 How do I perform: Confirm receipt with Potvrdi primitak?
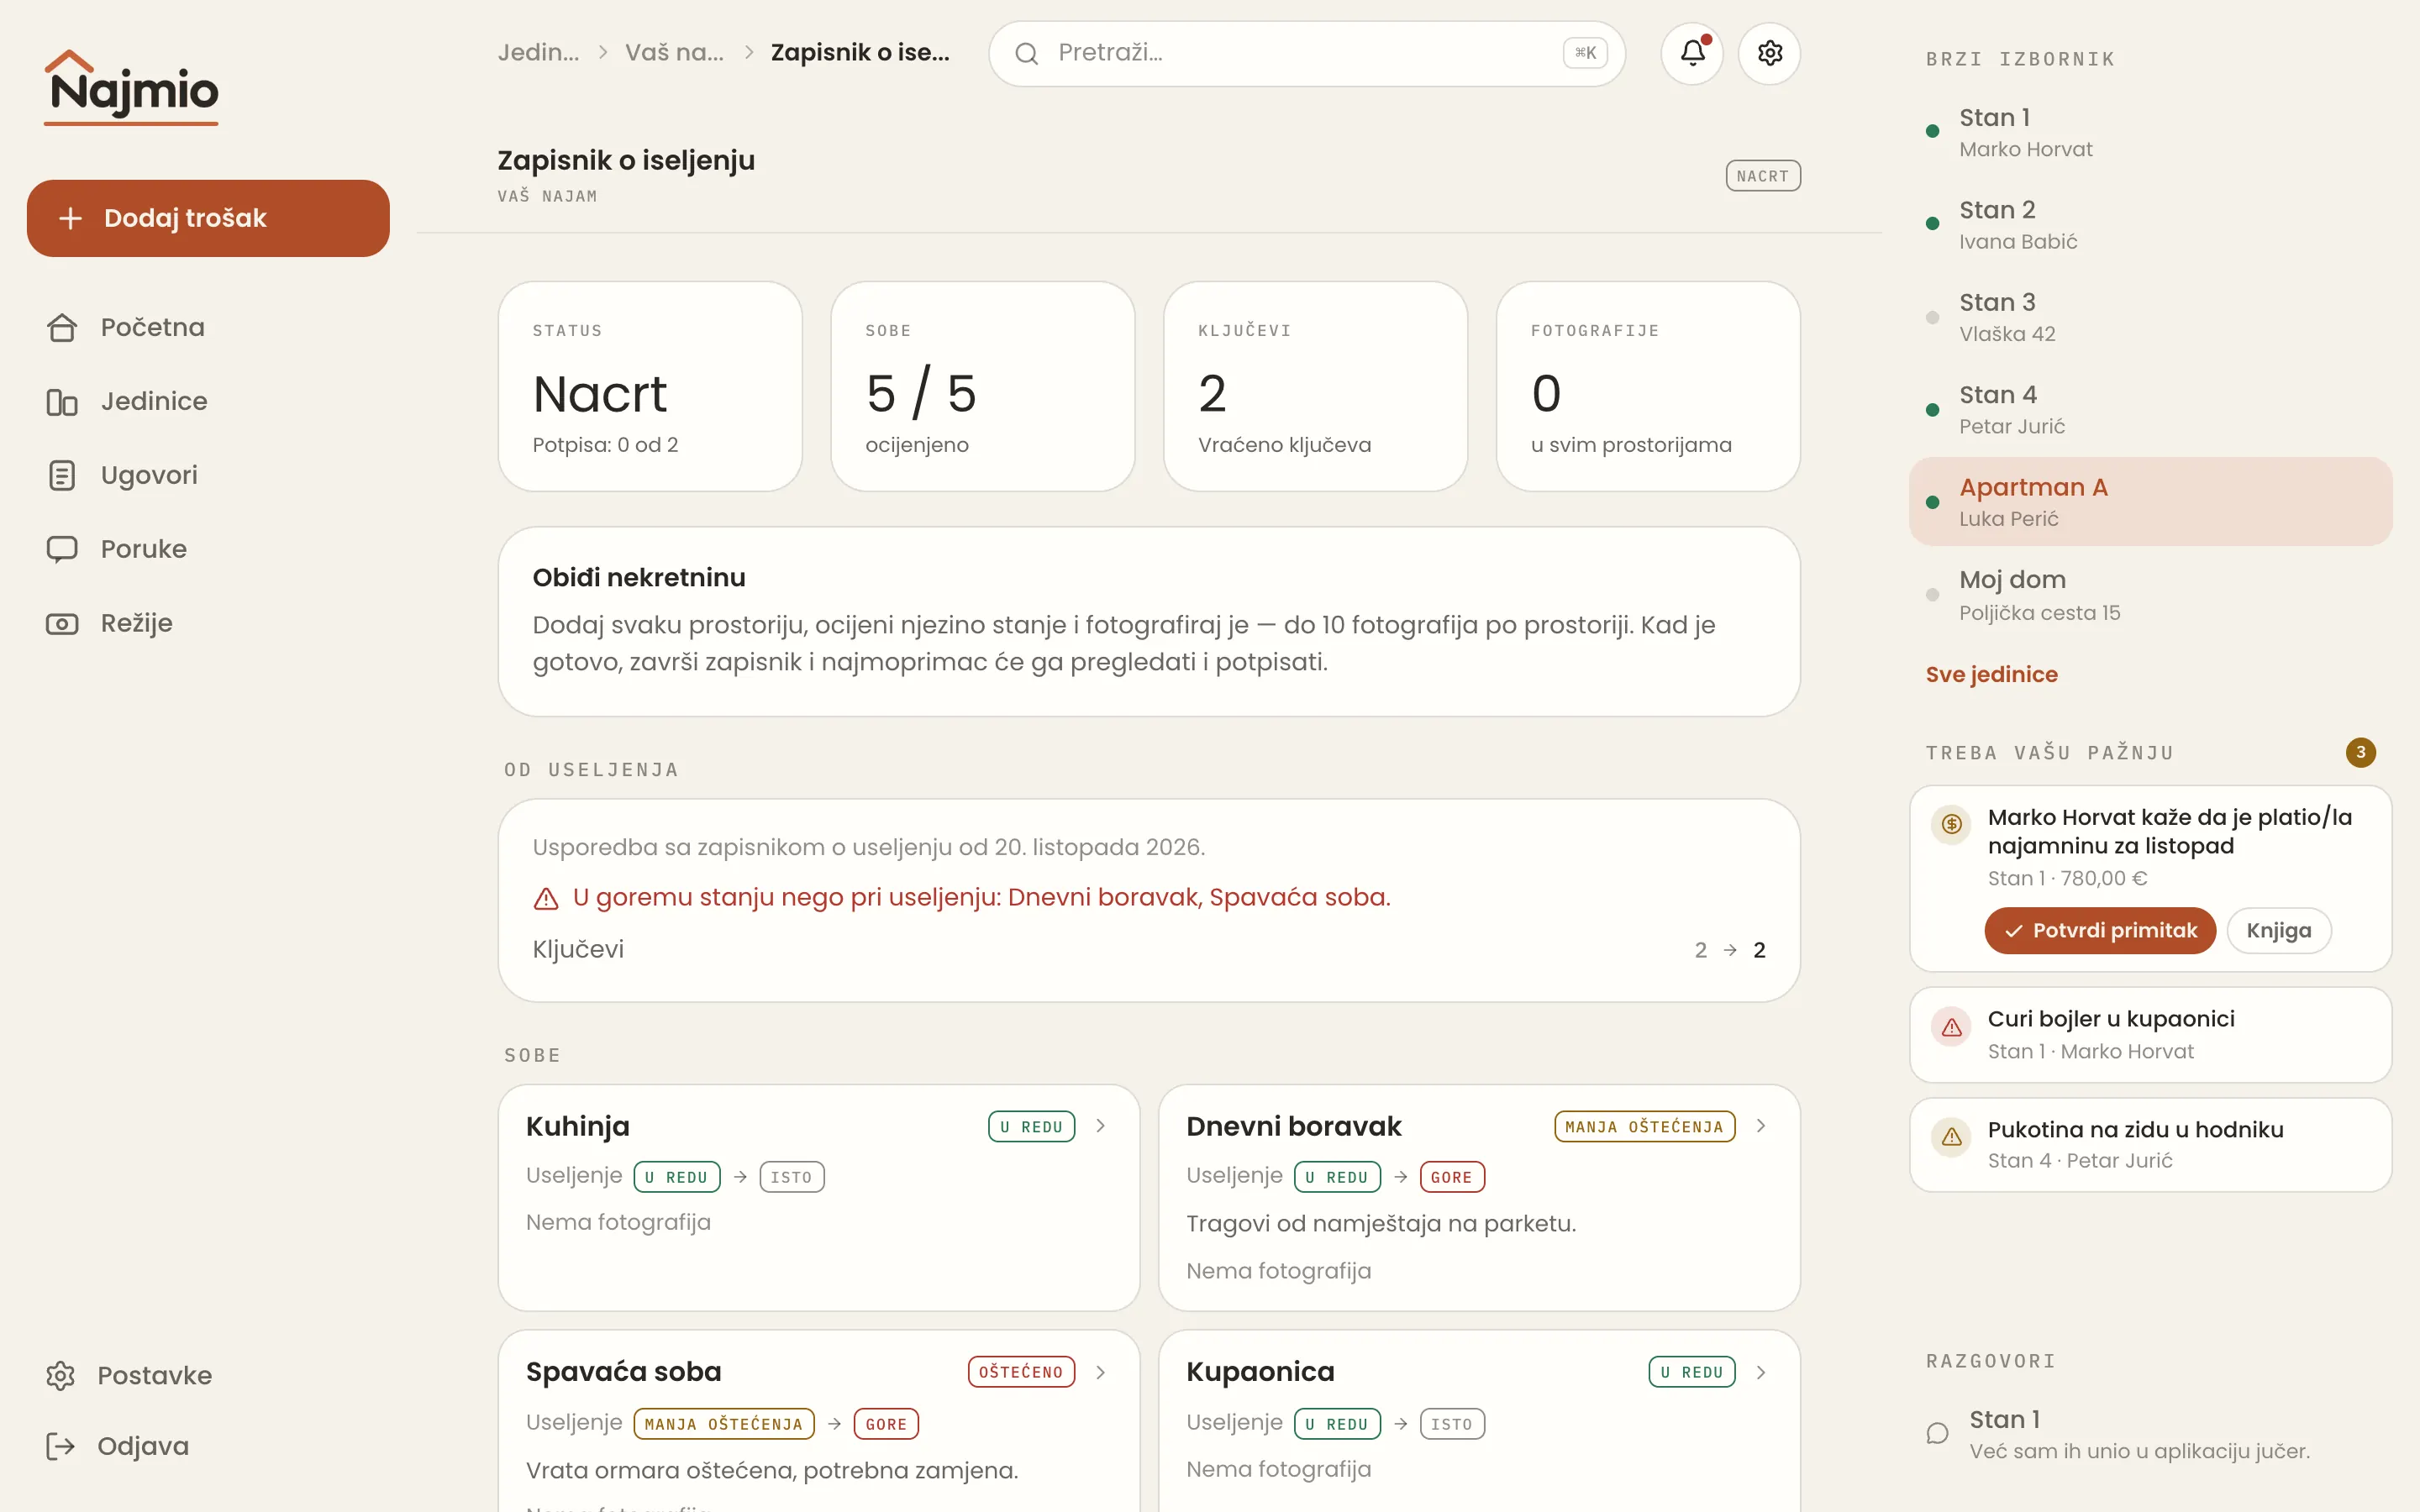(2100, 930)
